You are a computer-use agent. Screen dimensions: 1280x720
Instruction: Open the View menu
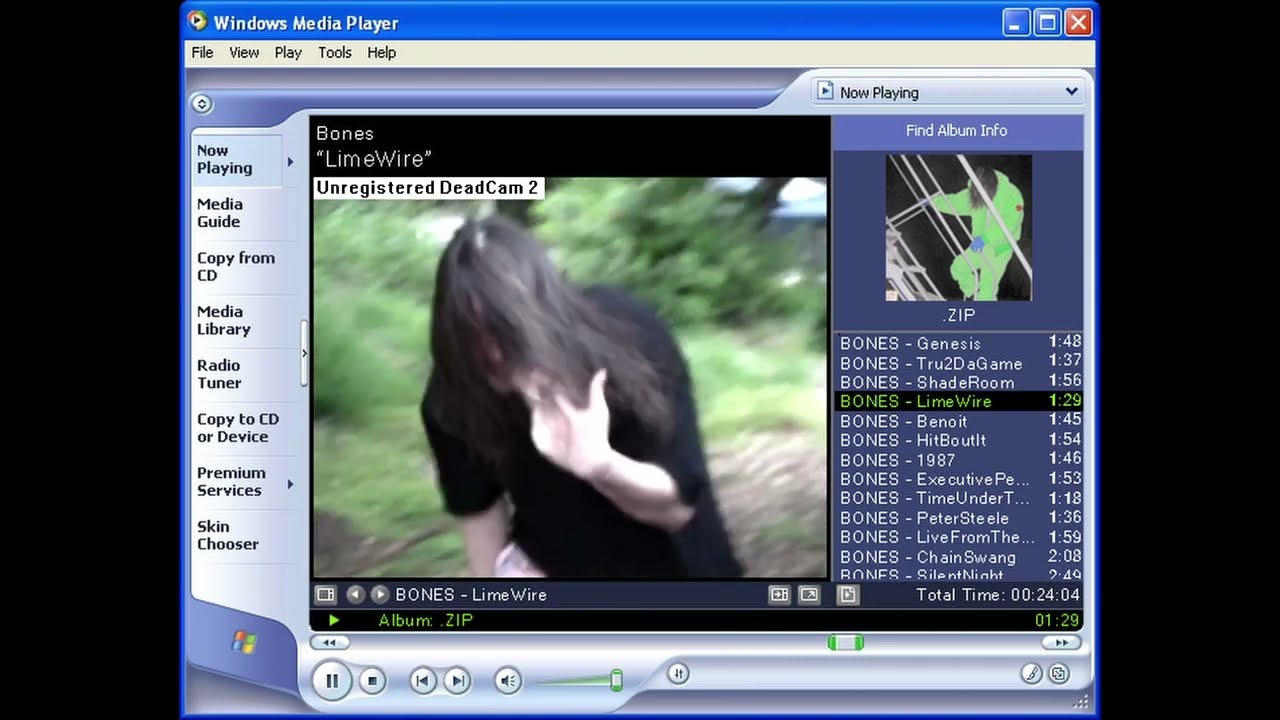point(244,52)
